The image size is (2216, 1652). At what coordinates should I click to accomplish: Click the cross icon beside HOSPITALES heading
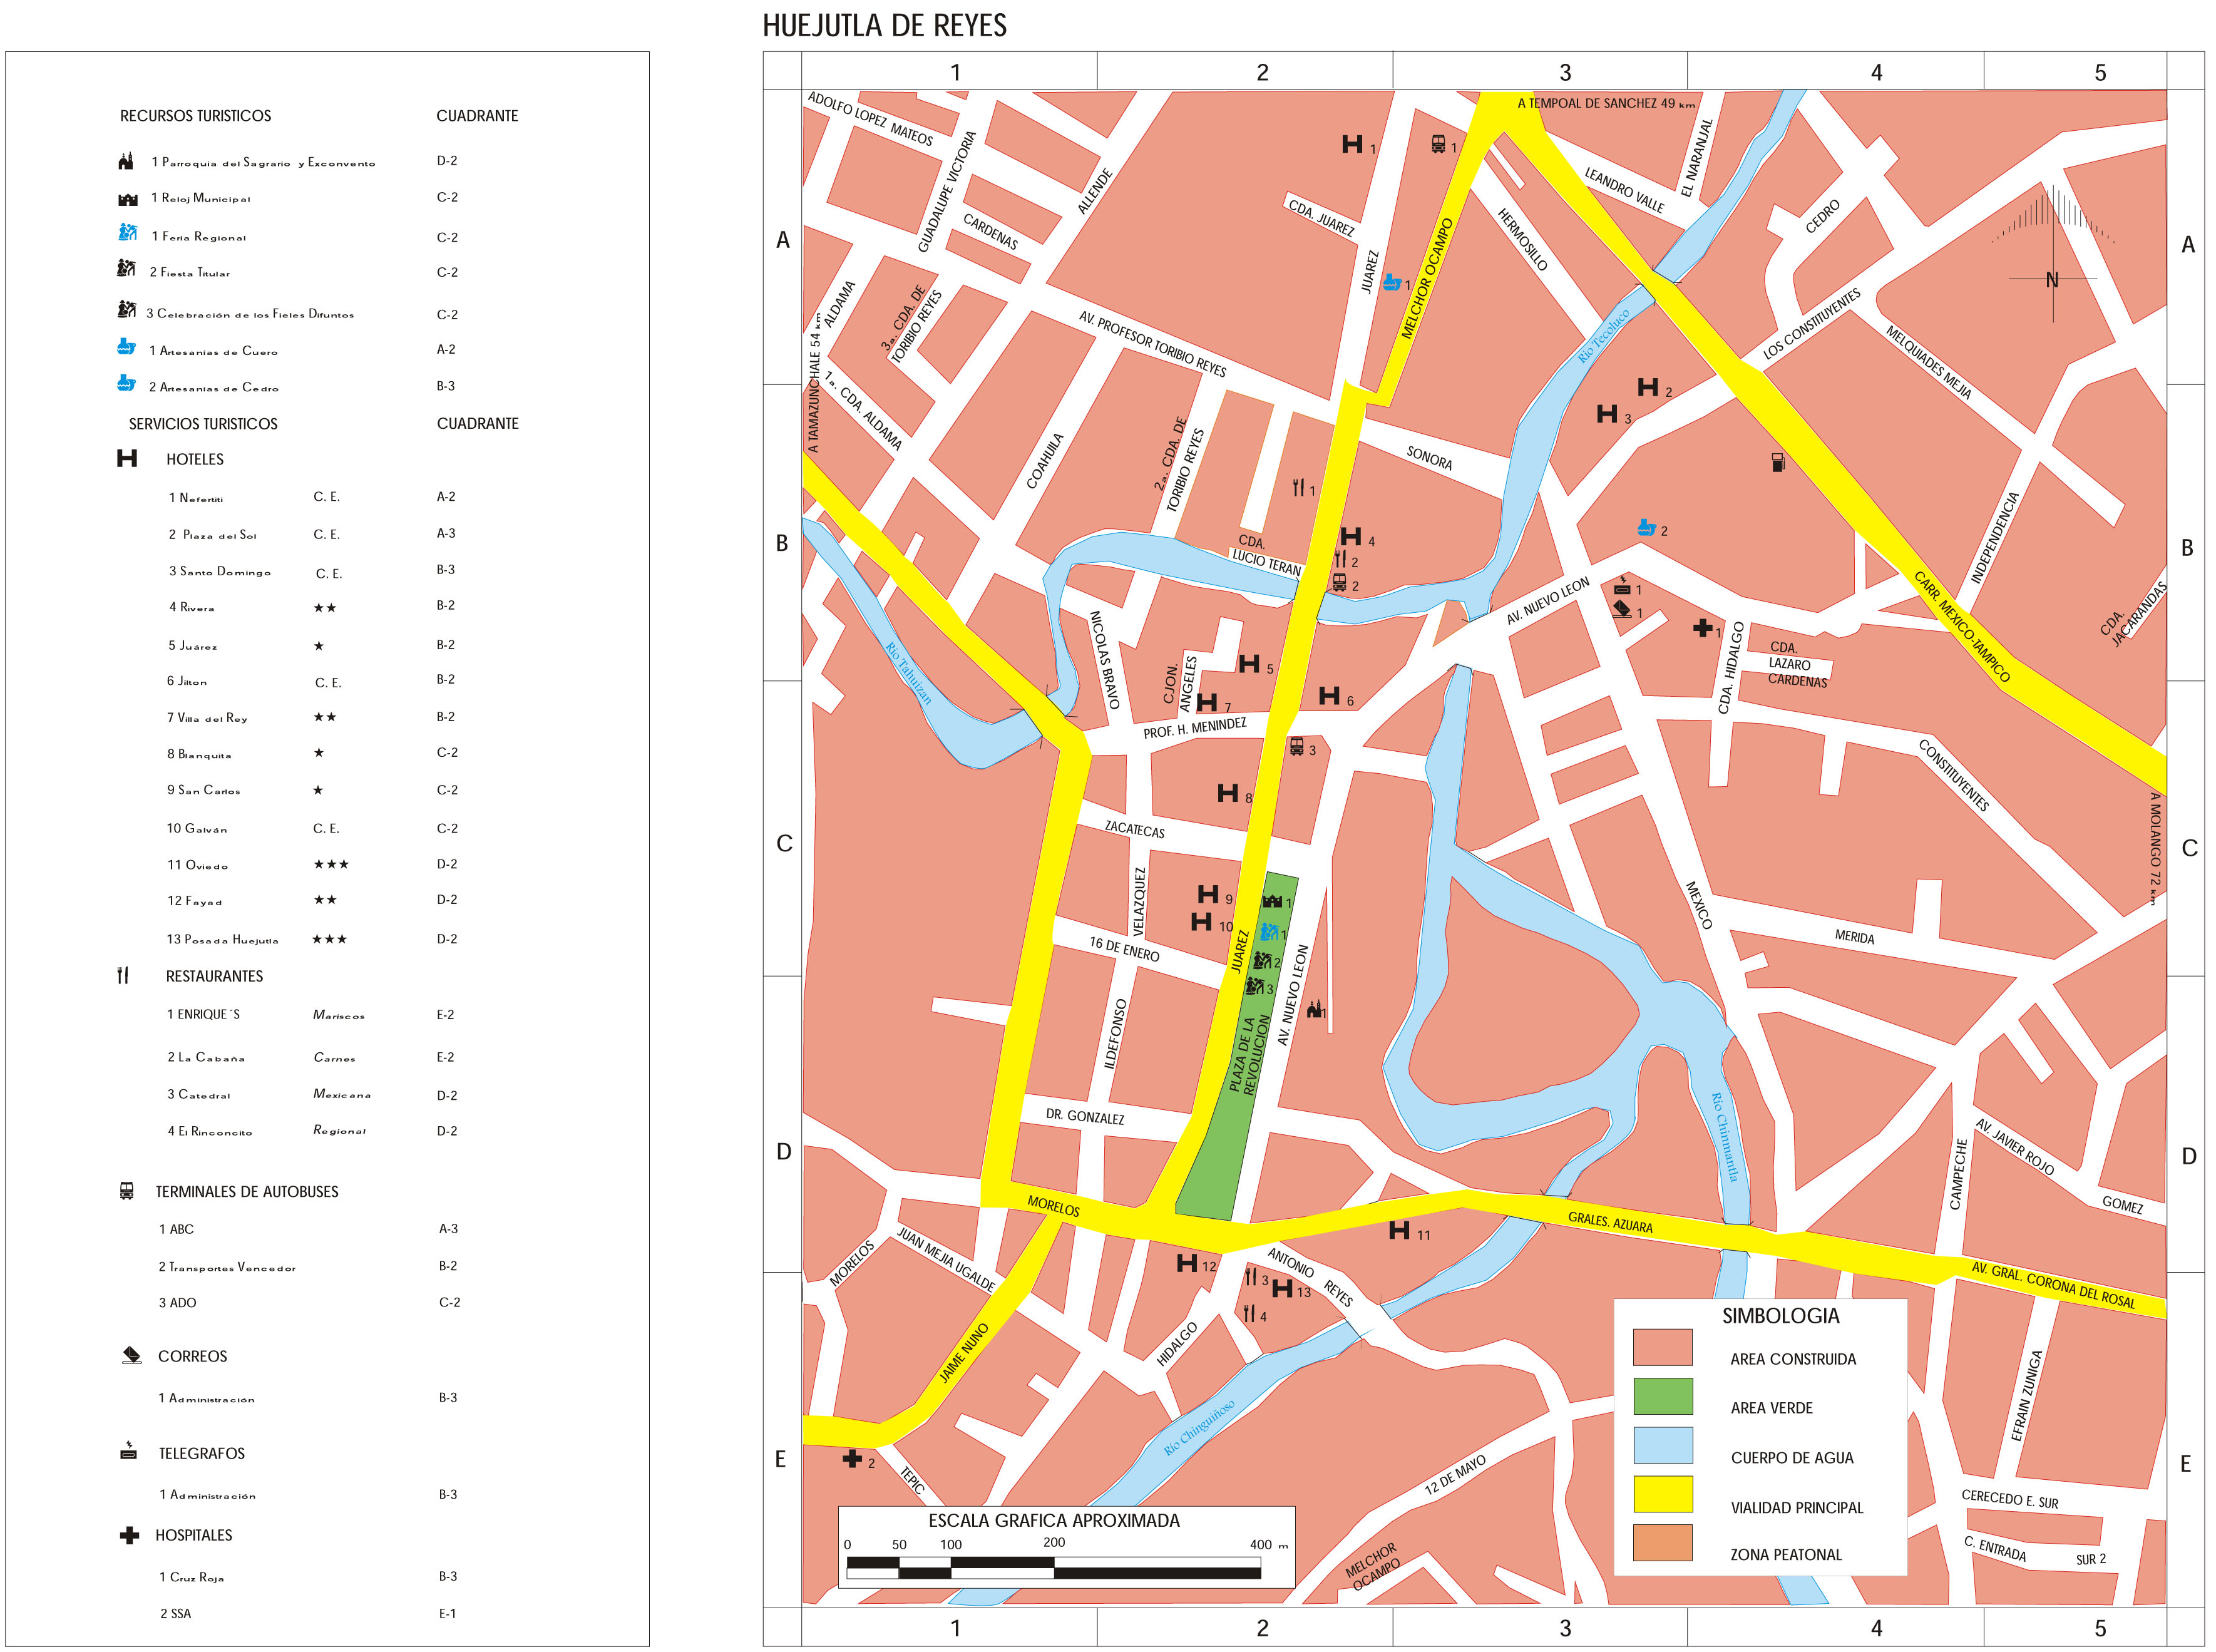[129, 1535]
